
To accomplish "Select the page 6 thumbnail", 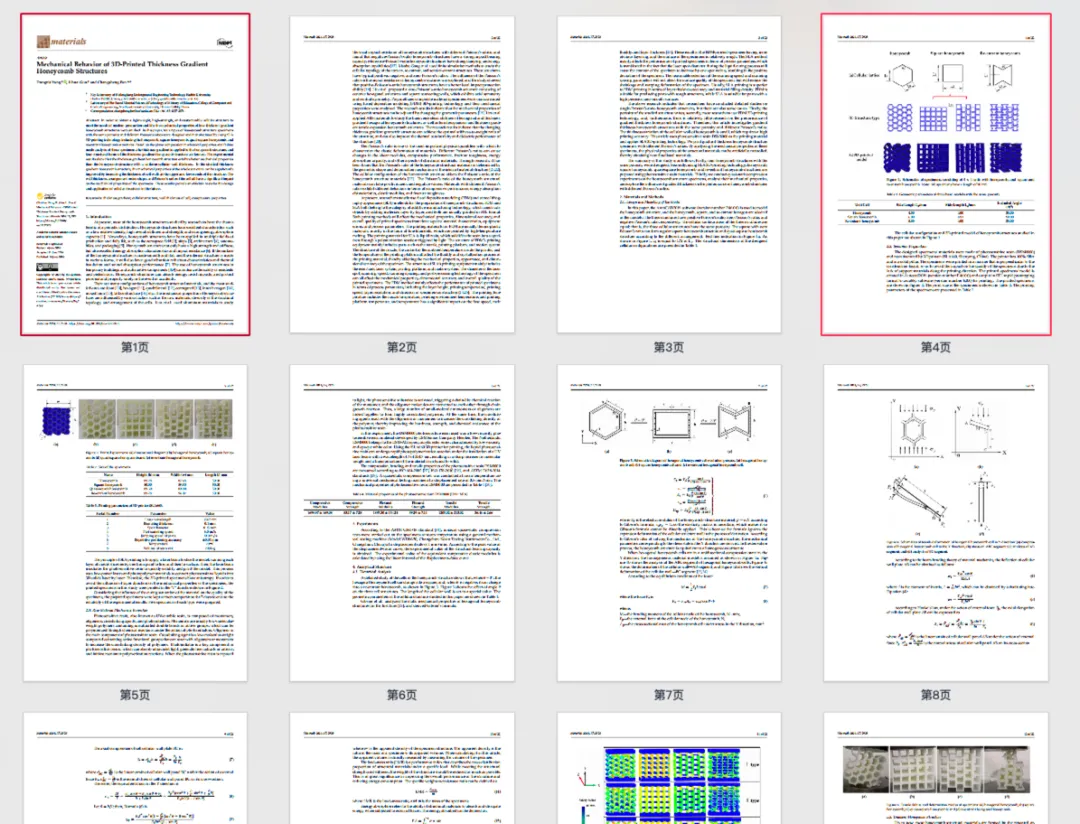I will coord(402,523).
